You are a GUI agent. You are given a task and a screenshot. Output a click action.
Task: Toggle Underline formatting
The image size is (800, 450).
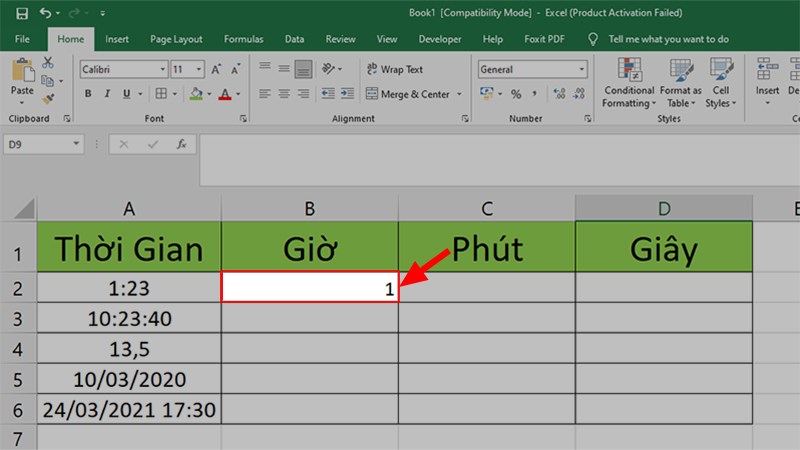coord(126,93)
